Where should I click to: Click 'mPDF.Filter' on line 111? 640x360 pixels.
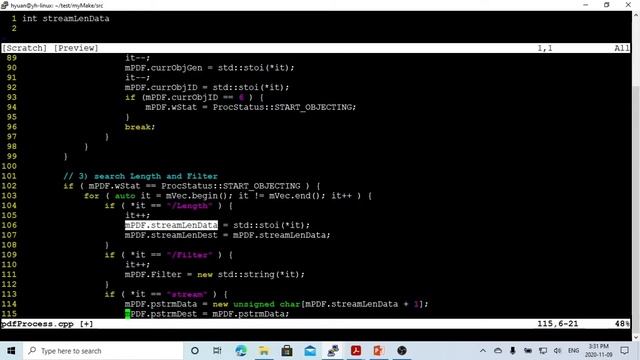pyautogui.click(x=153, y=274)
